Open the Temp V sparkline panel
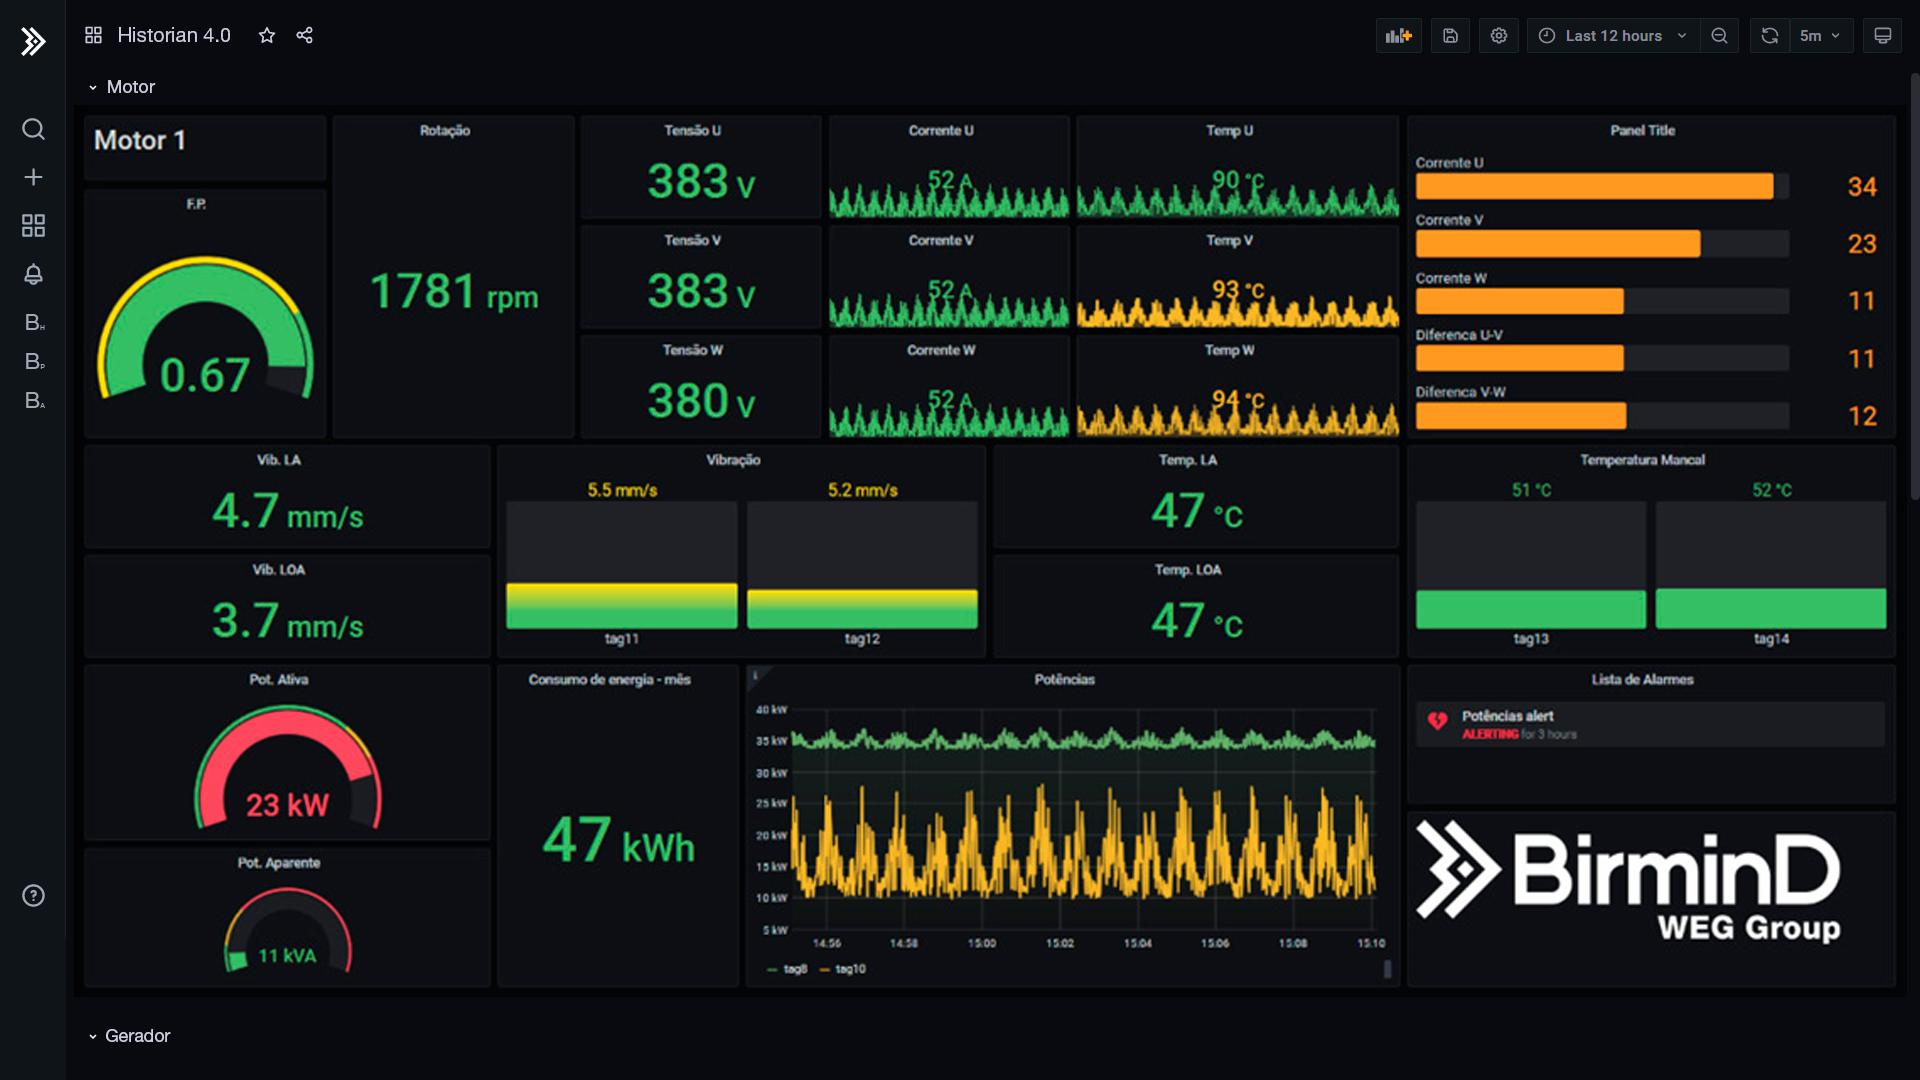The width and height of the screenshot is (1920, 1080). point(1237,278)
